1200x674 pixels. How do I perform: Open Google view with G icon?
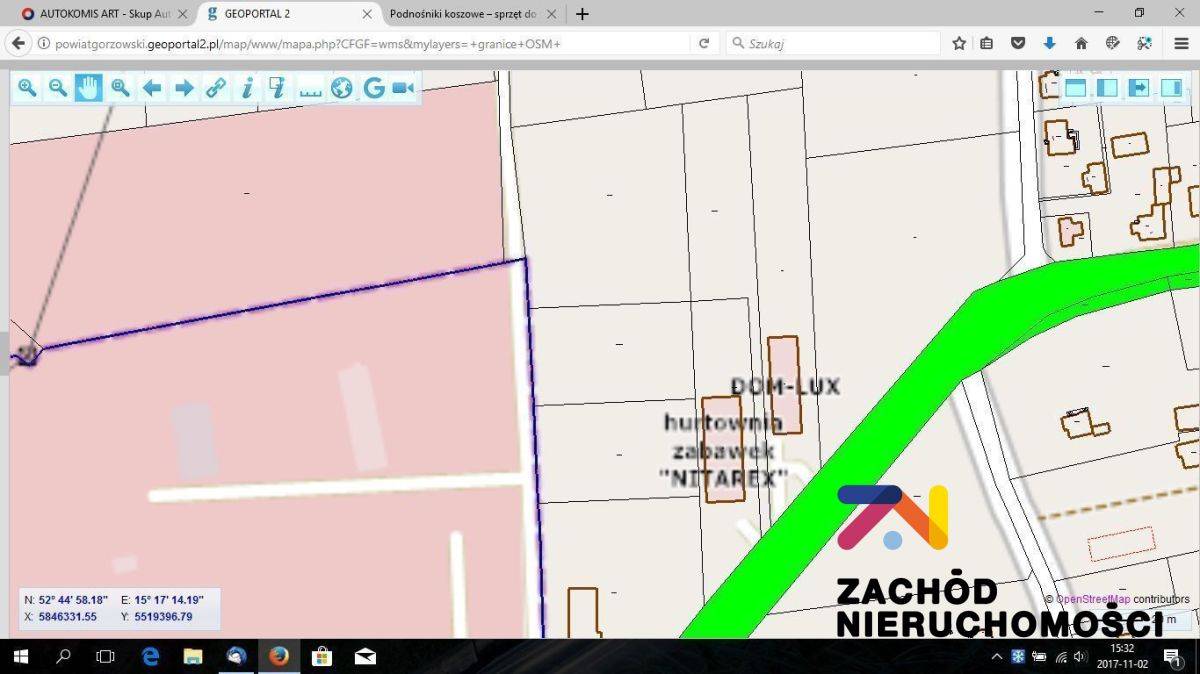coord(373,88)
